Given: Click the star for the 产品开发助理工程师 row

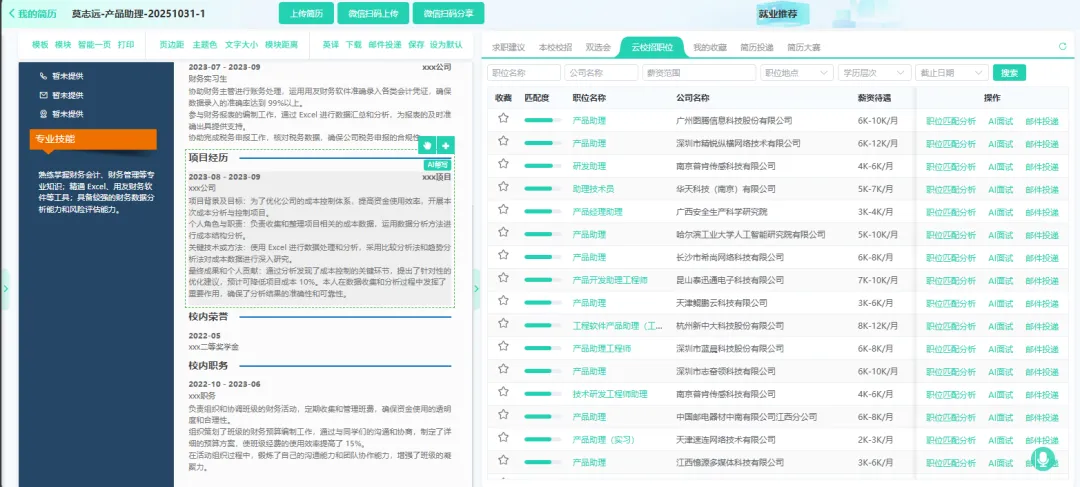Looking at the screenshot, I should pos(503,279).
